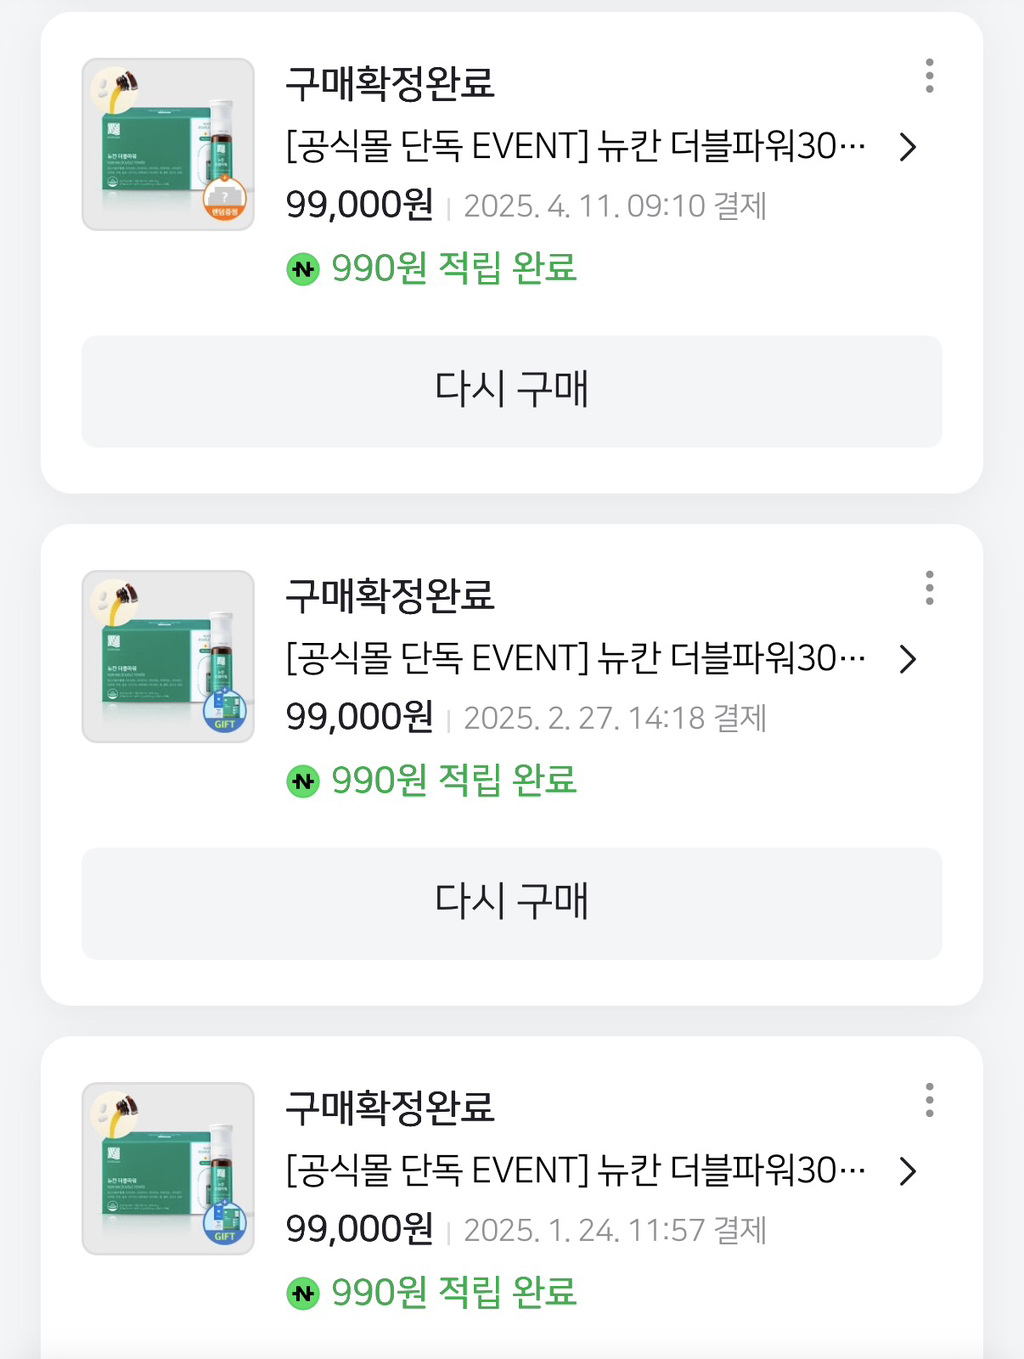
Task: Open more options for the February 27 order
Action: (x=929, y=588)
